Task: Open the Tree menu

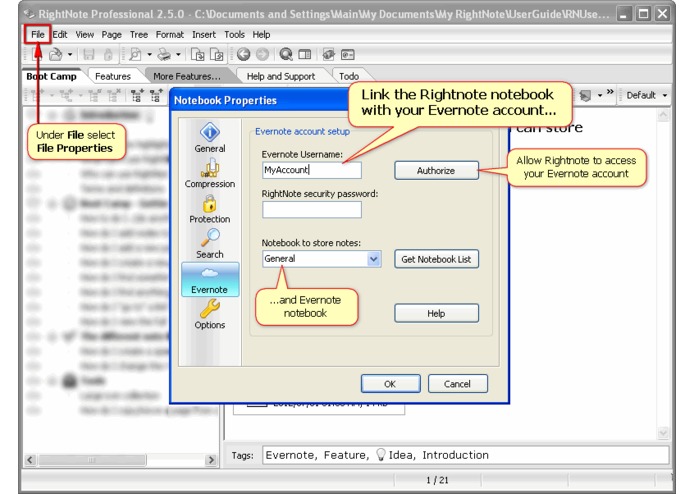Action: [139, 35]
